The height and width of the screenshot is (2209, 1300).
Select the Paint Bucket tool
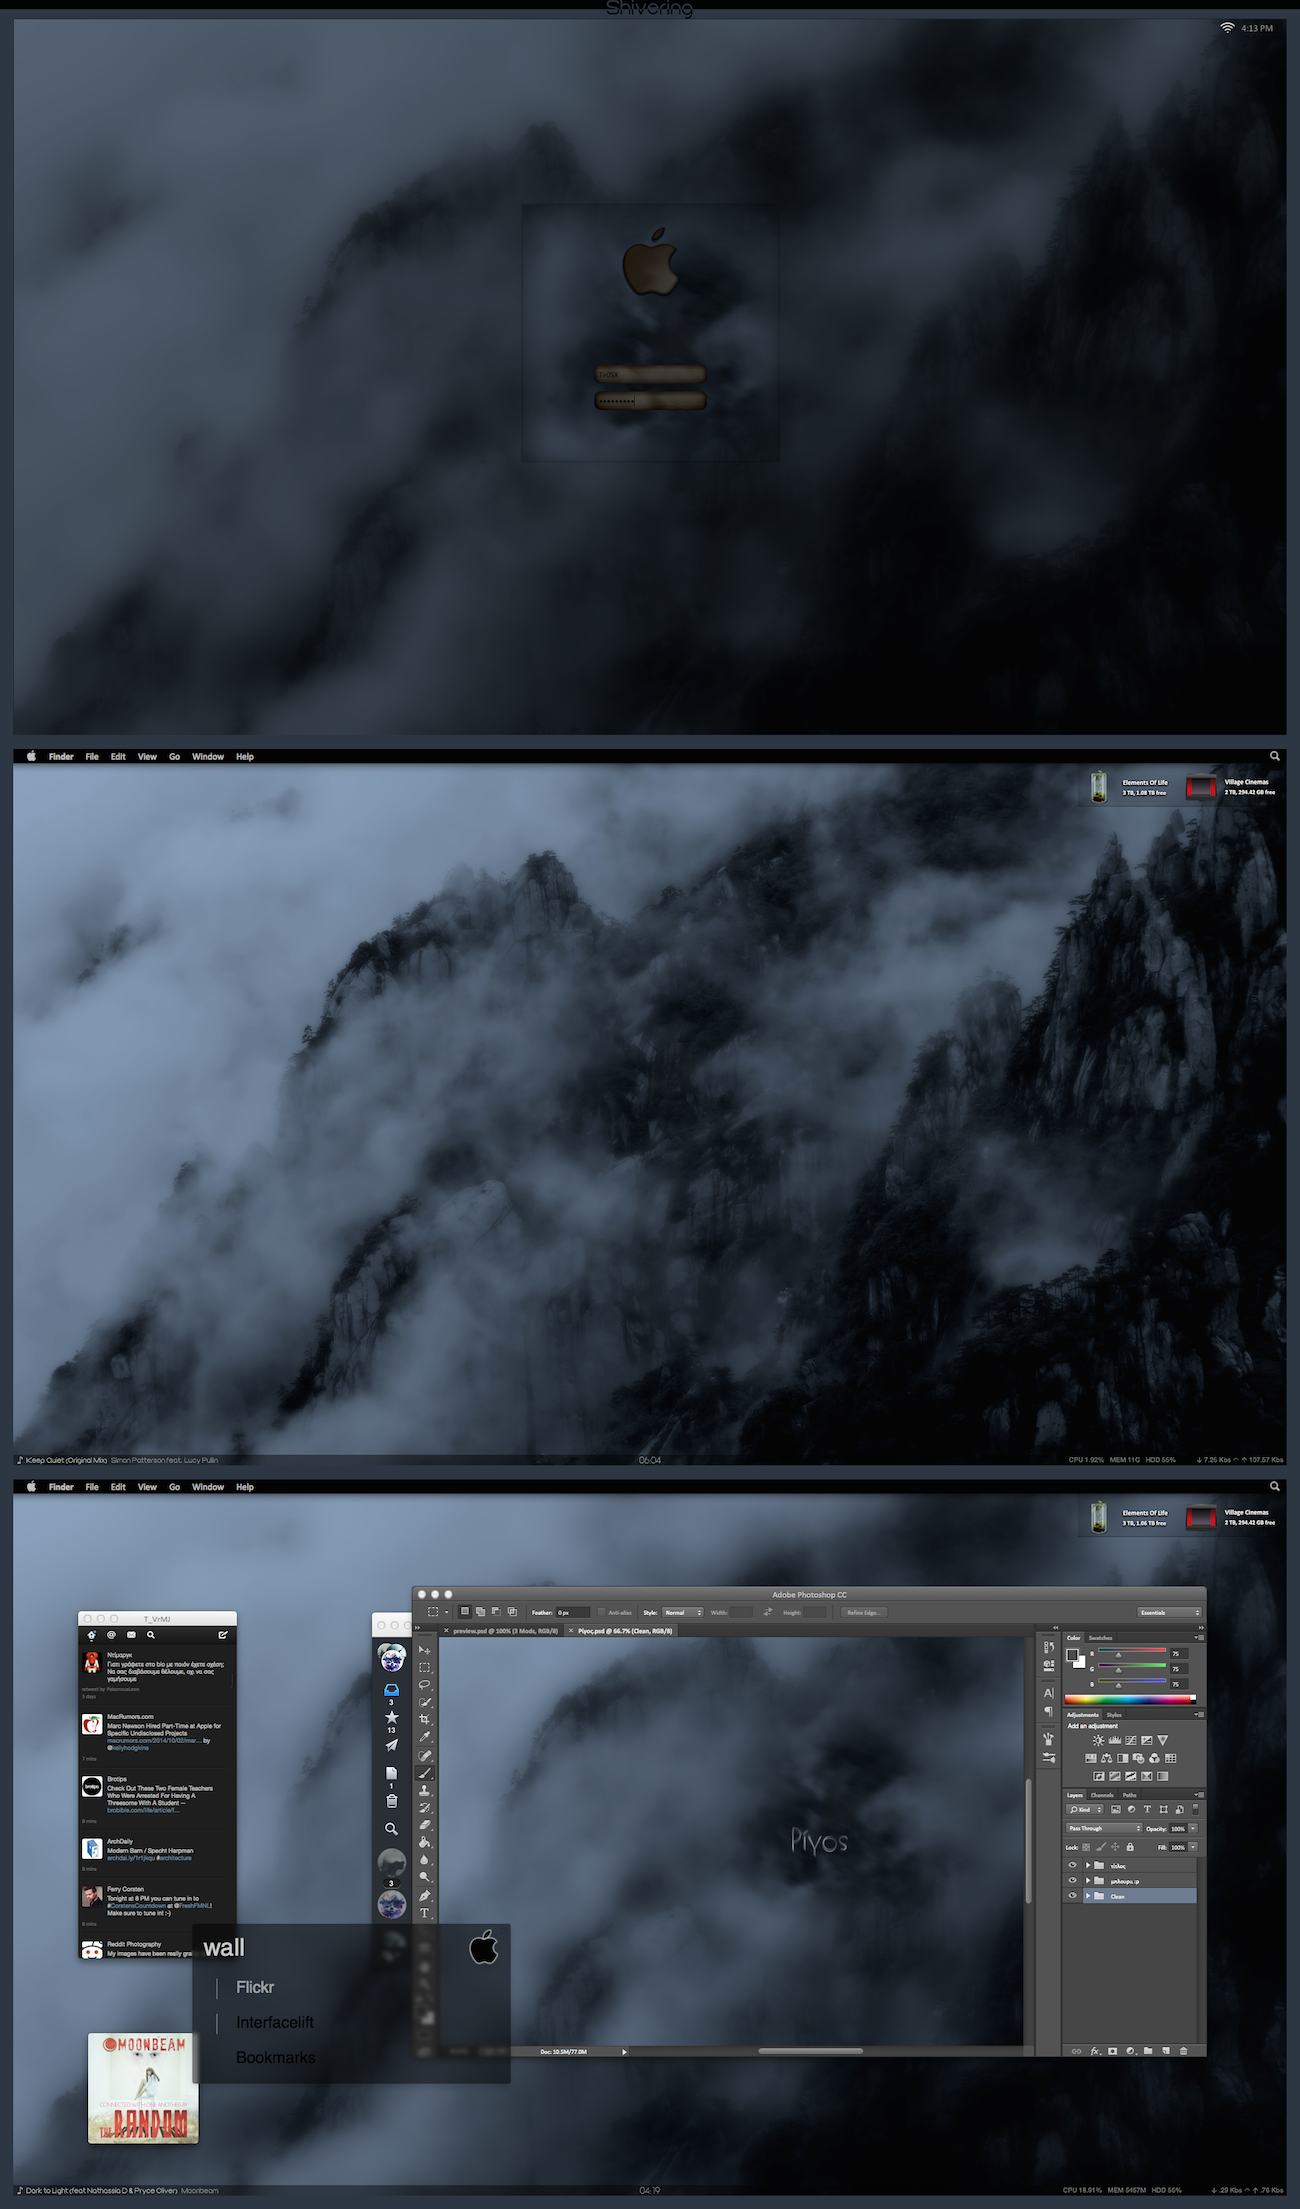(x=425, y=1842)
